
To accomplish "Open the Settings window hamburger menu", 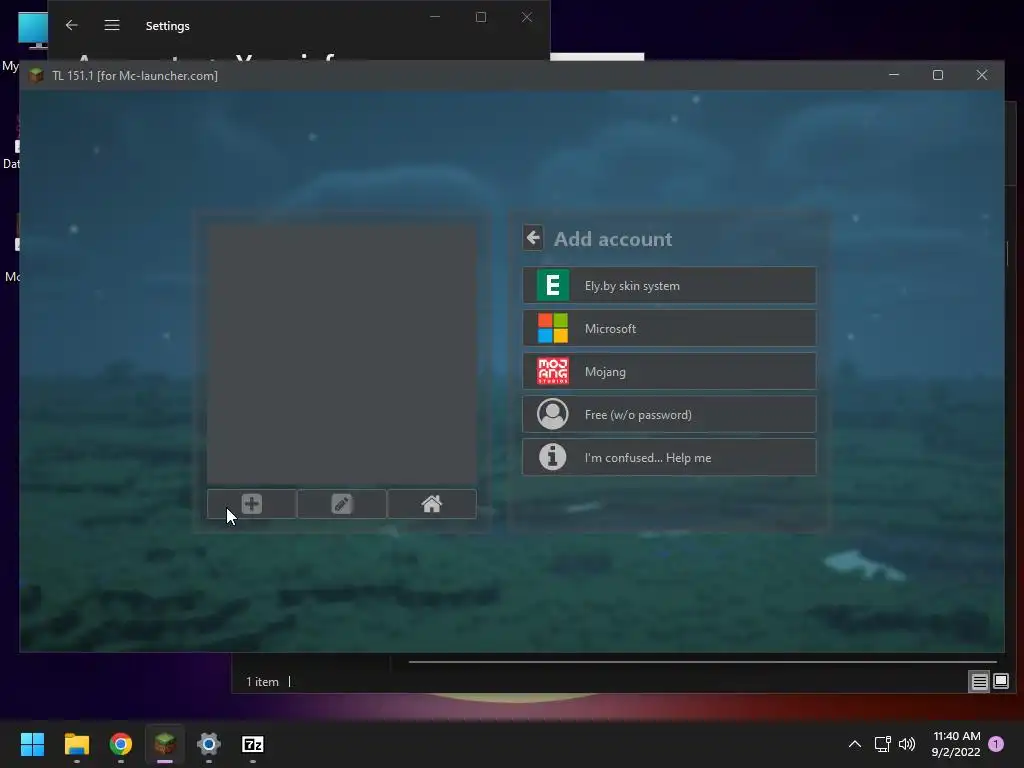I will point(112,25).
